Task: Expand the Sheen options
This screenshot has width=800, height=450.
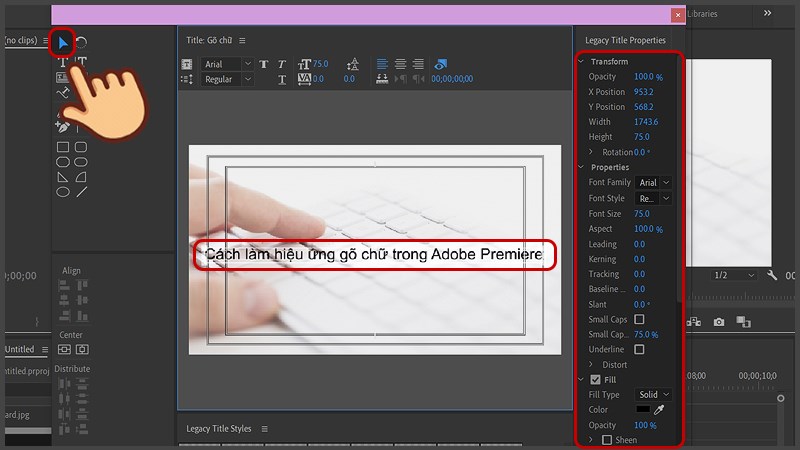Action: coord(591,439)
